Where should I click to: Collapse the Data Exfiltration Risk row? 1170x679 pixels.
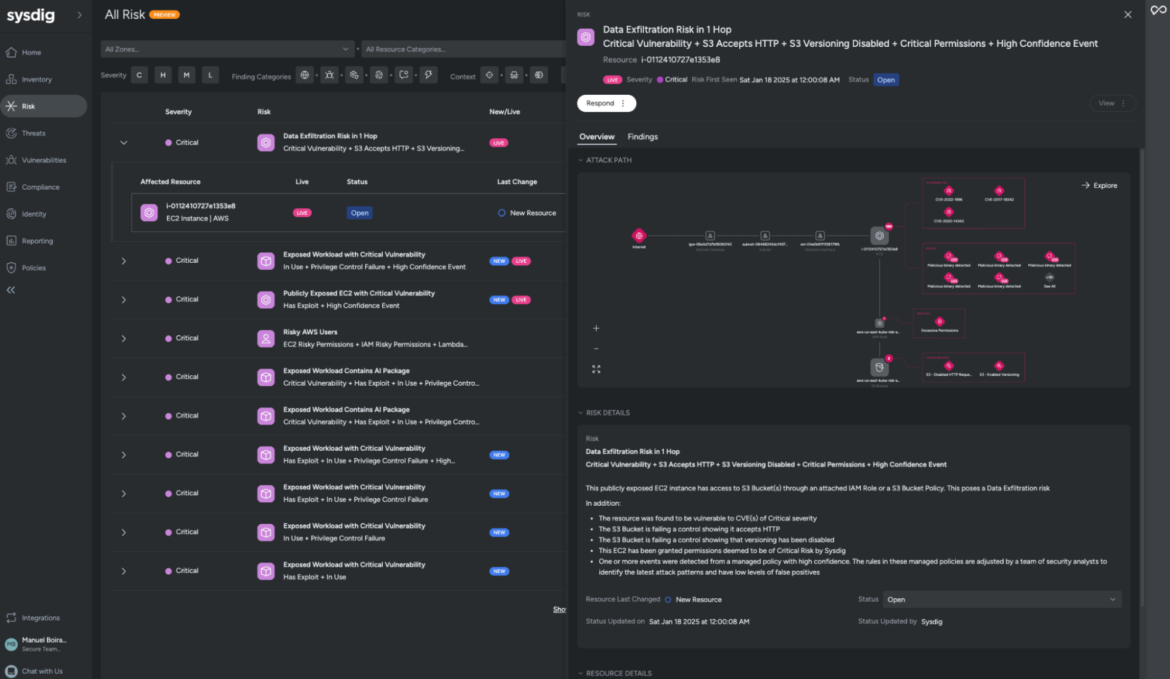pyautogui.click(x=124, y=143)
